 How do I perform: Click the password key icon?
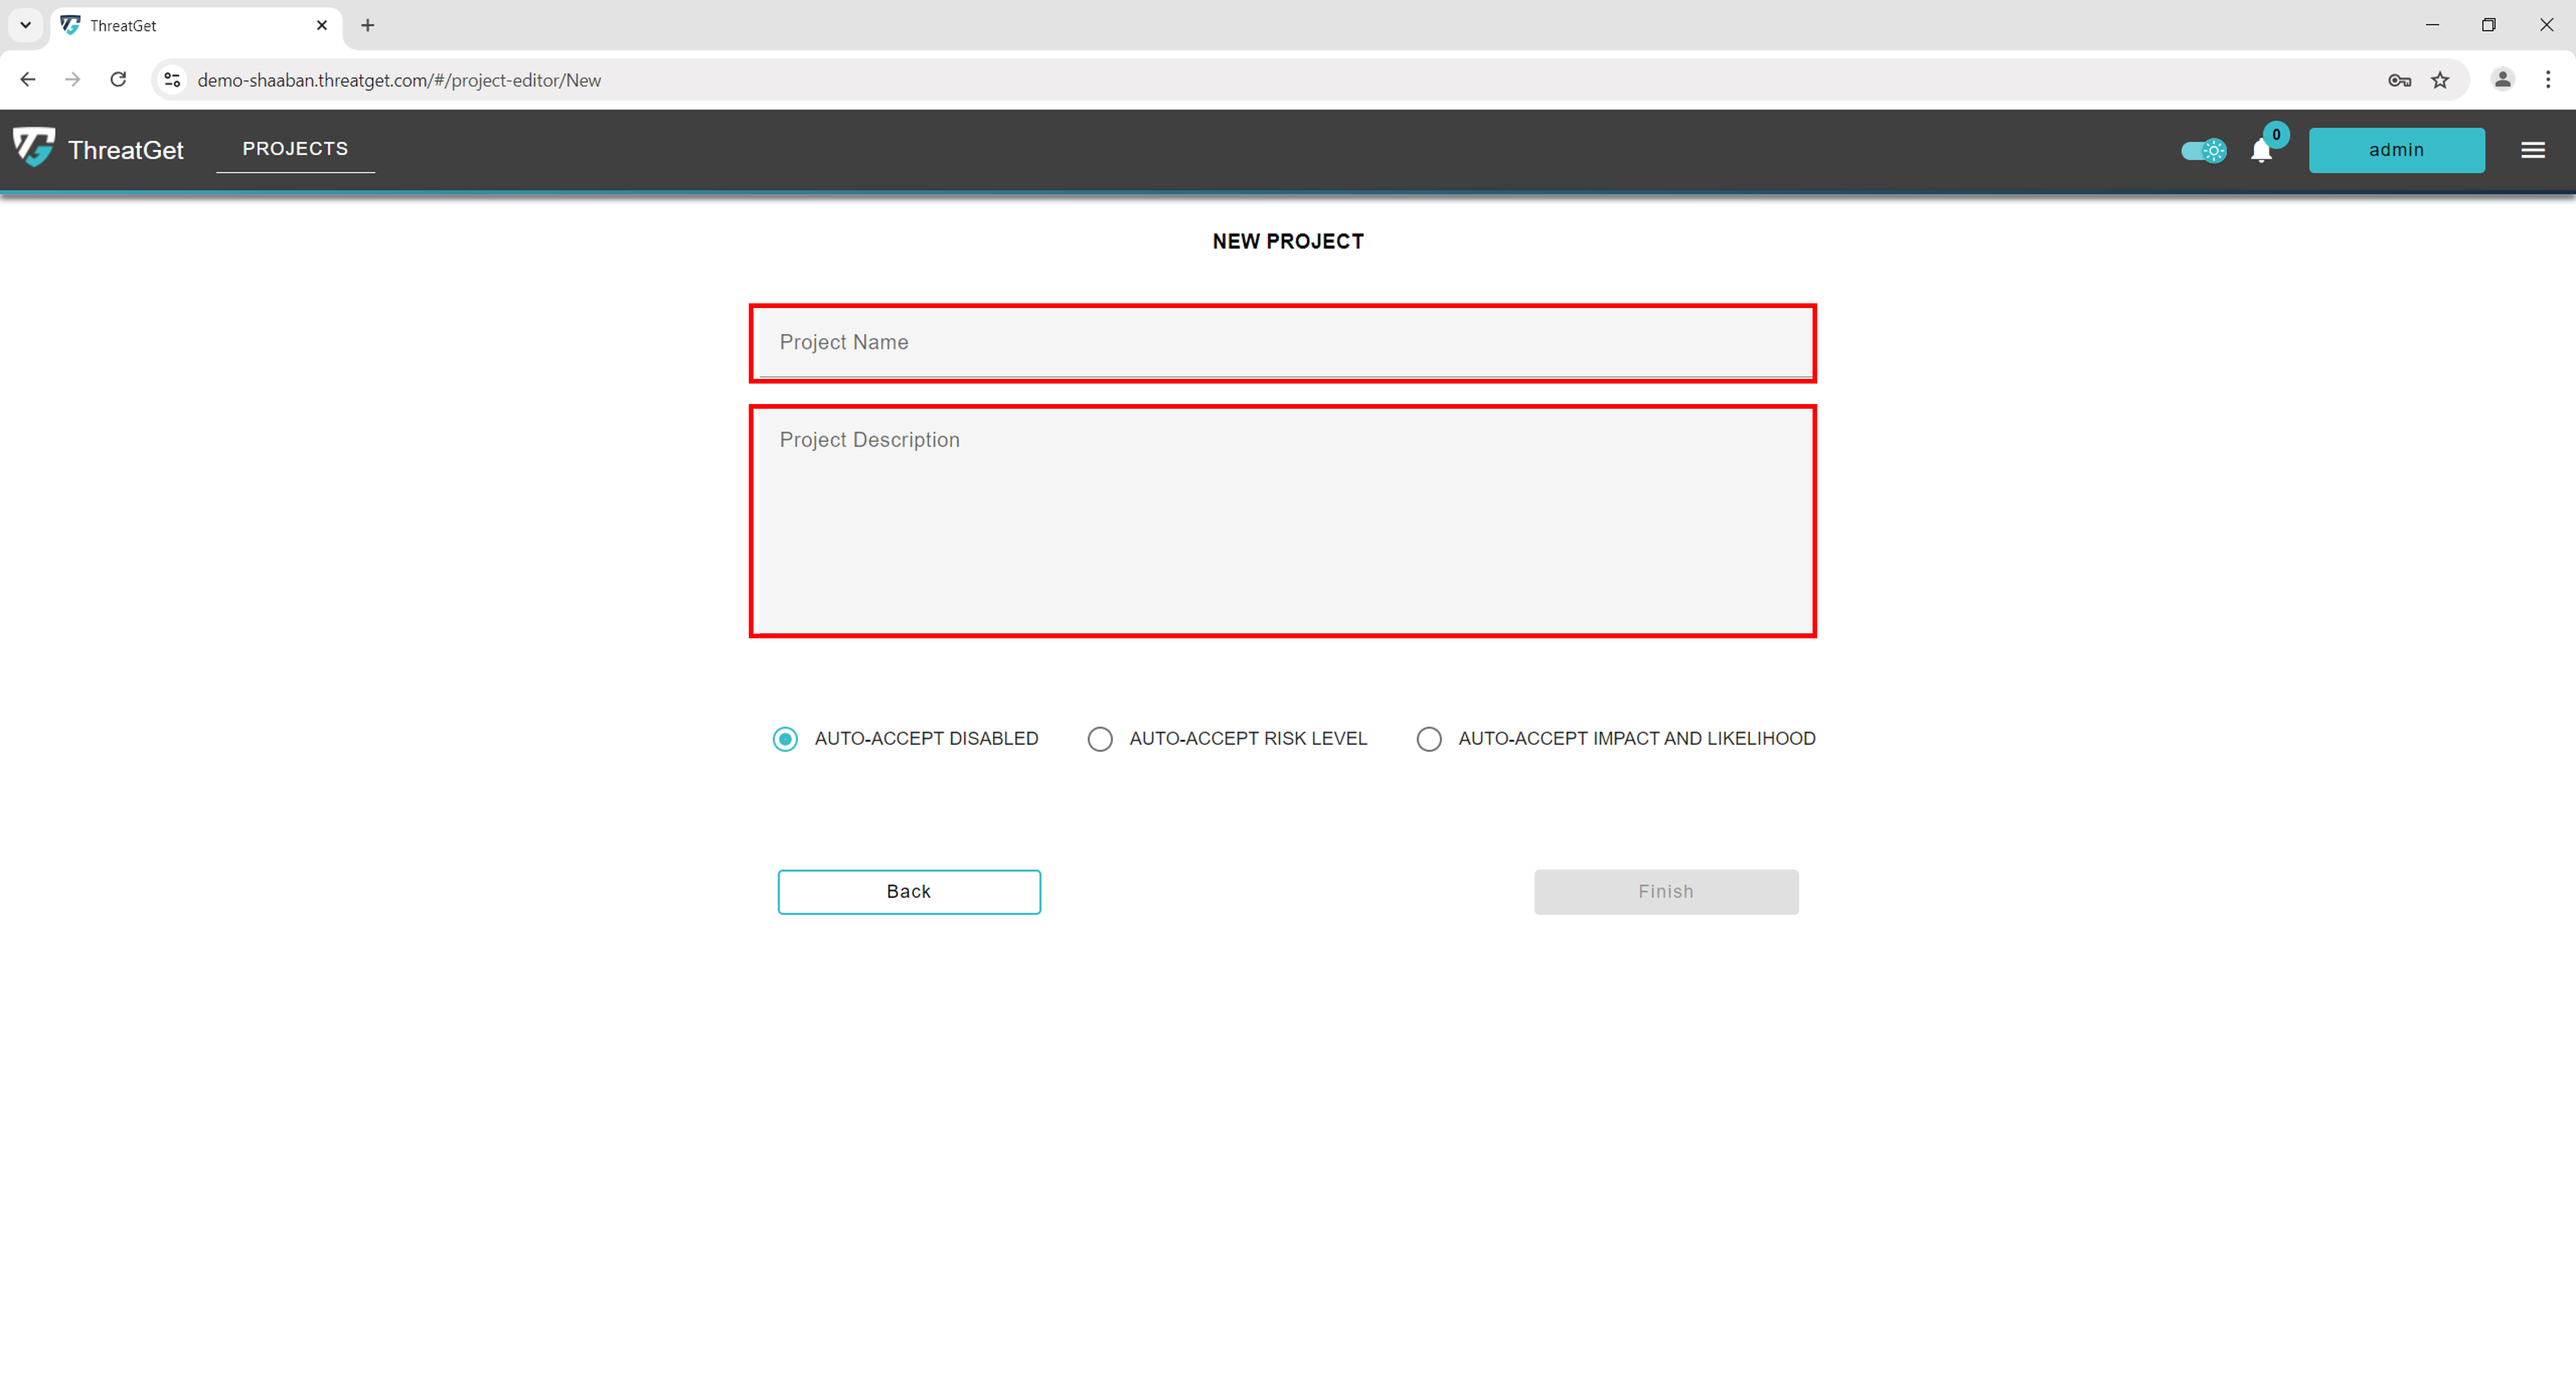(2399, 80)
